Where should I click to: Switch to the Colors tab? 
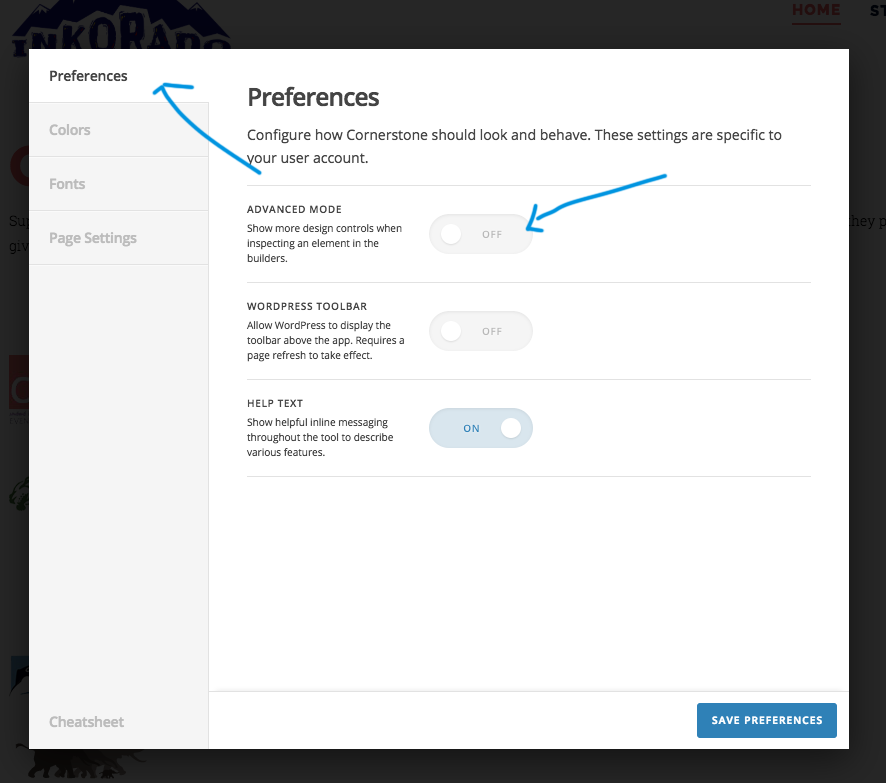[119, 130]
